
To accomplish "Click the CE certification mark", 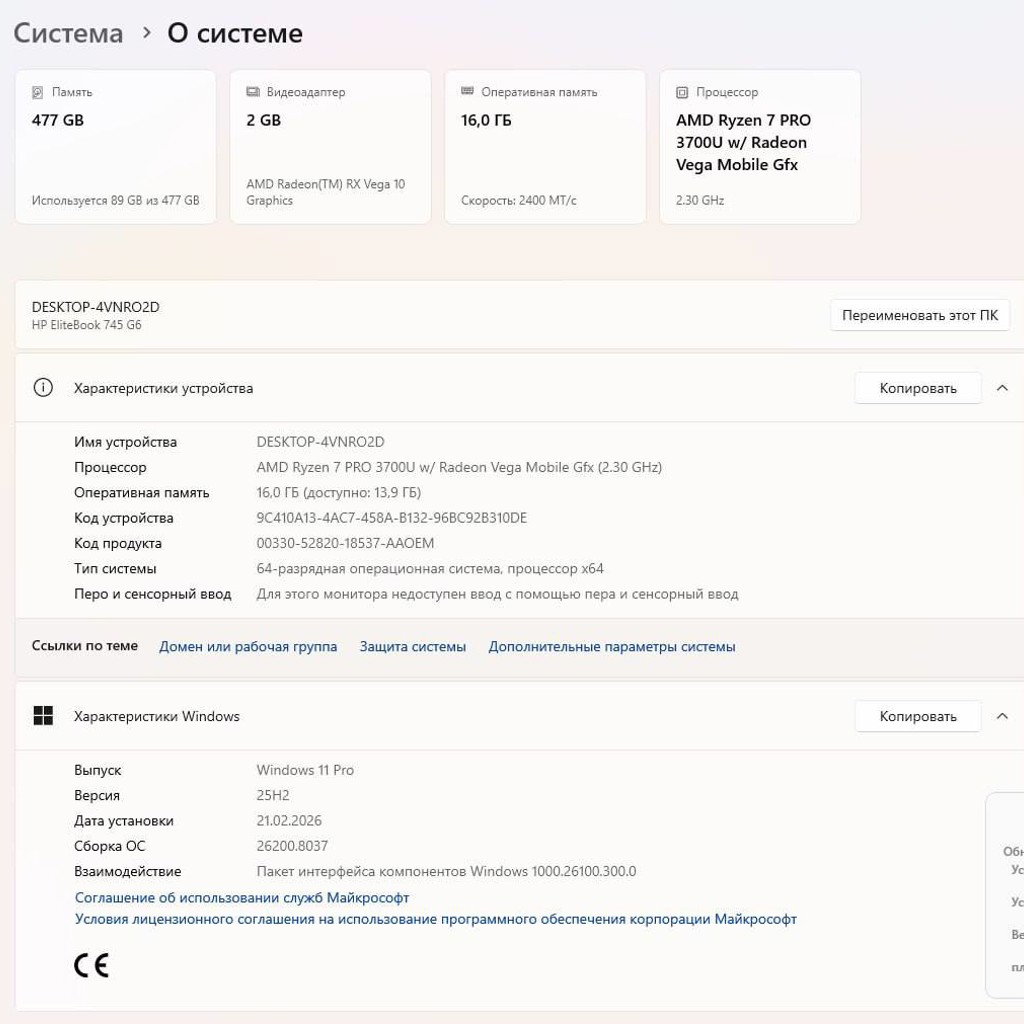I will [x=91, y=965].
